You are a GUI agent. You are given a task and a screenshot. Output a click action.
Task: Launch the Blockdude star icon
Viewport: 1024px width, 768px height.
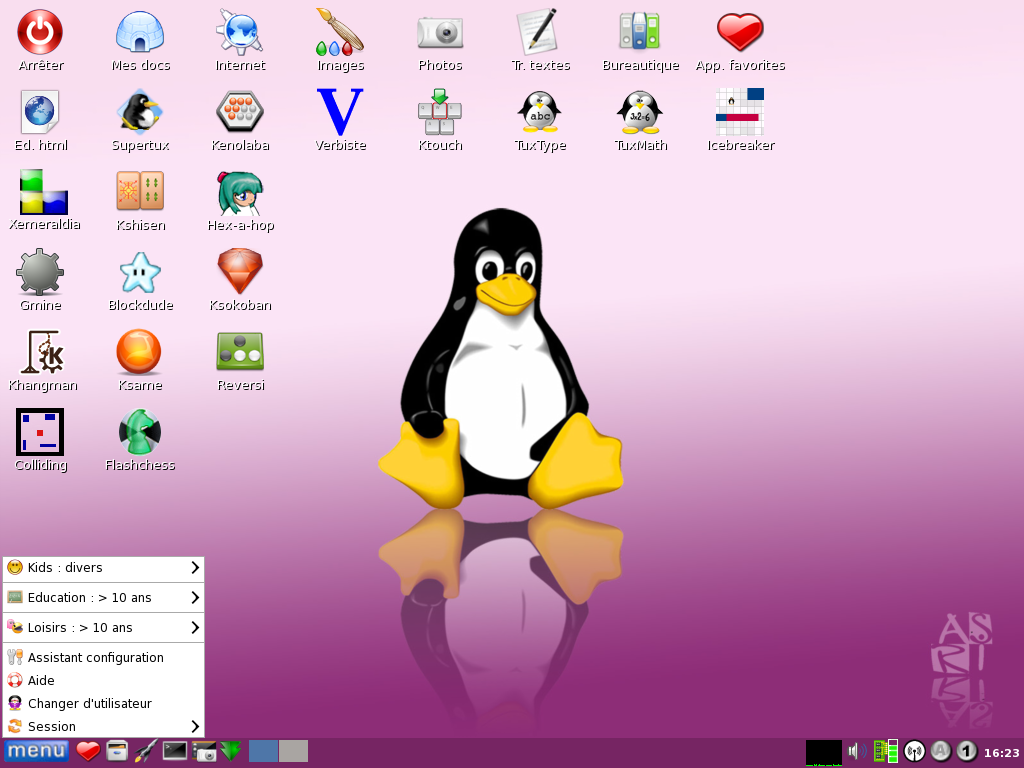pyautogui.click(x=140, y=272)
